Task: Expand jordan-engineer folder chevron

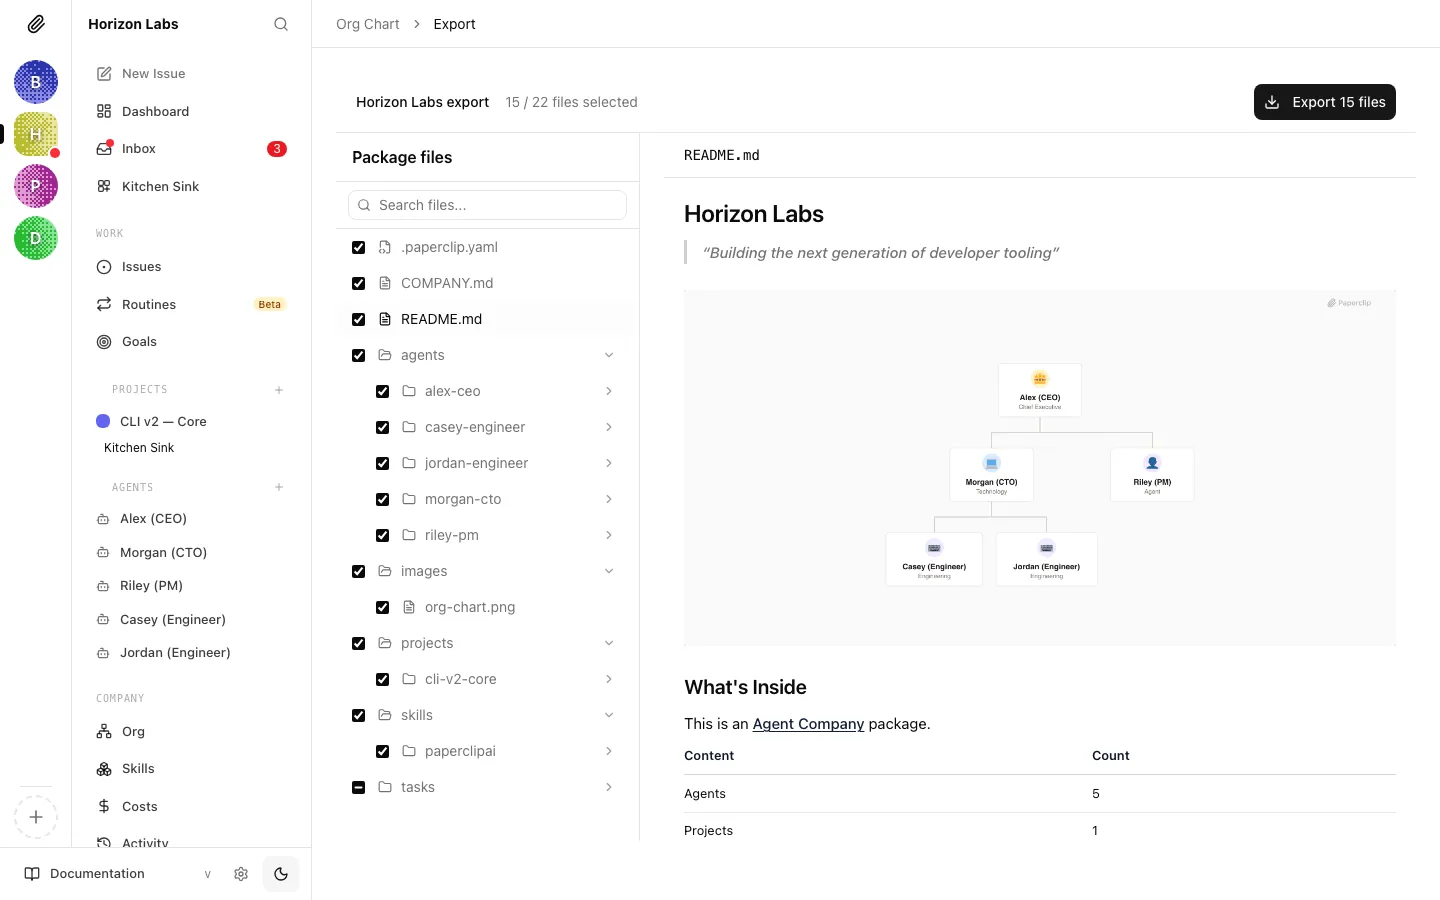Action: [x=609, y=463]
